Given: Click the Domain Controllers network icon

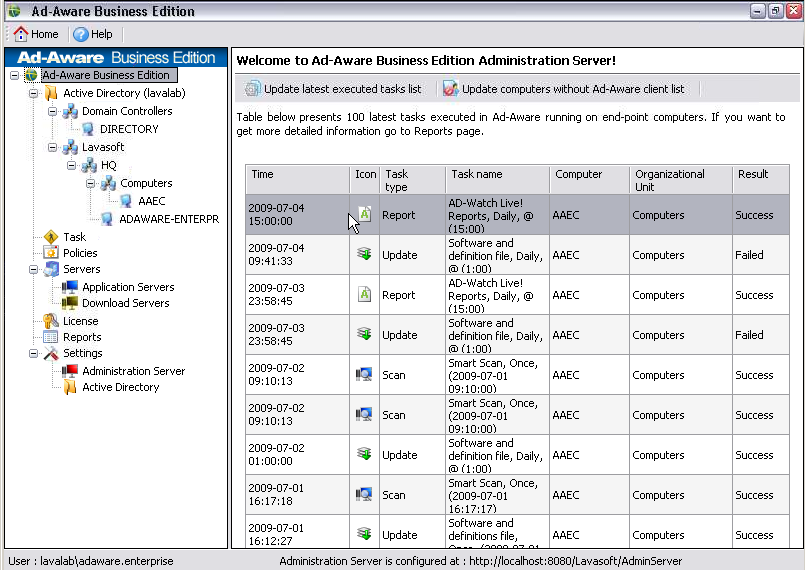Looking at the screenshot, I should click(70, 111).
